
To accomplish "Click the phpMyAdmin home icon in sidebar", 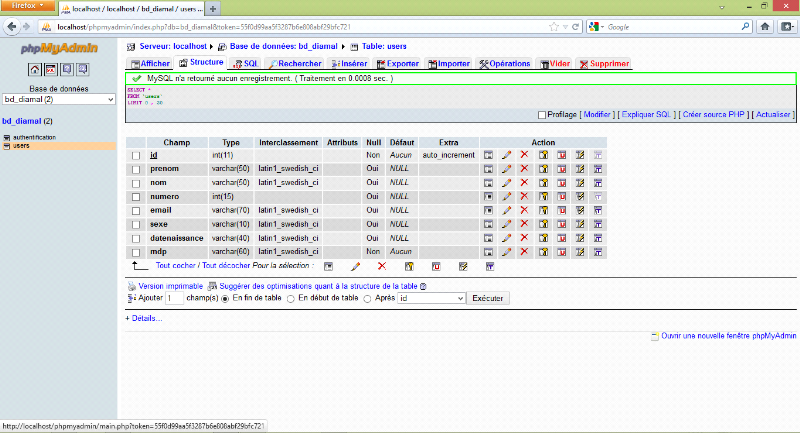I will pos(34,69).
